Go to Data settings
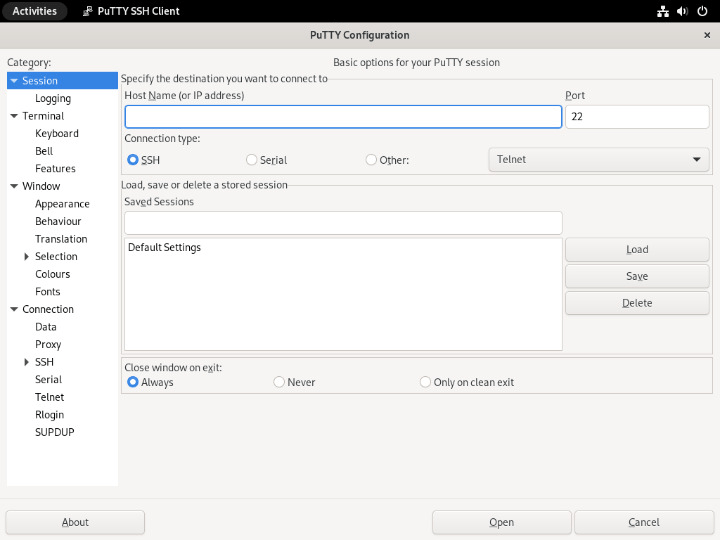 [x=46, y=327]
